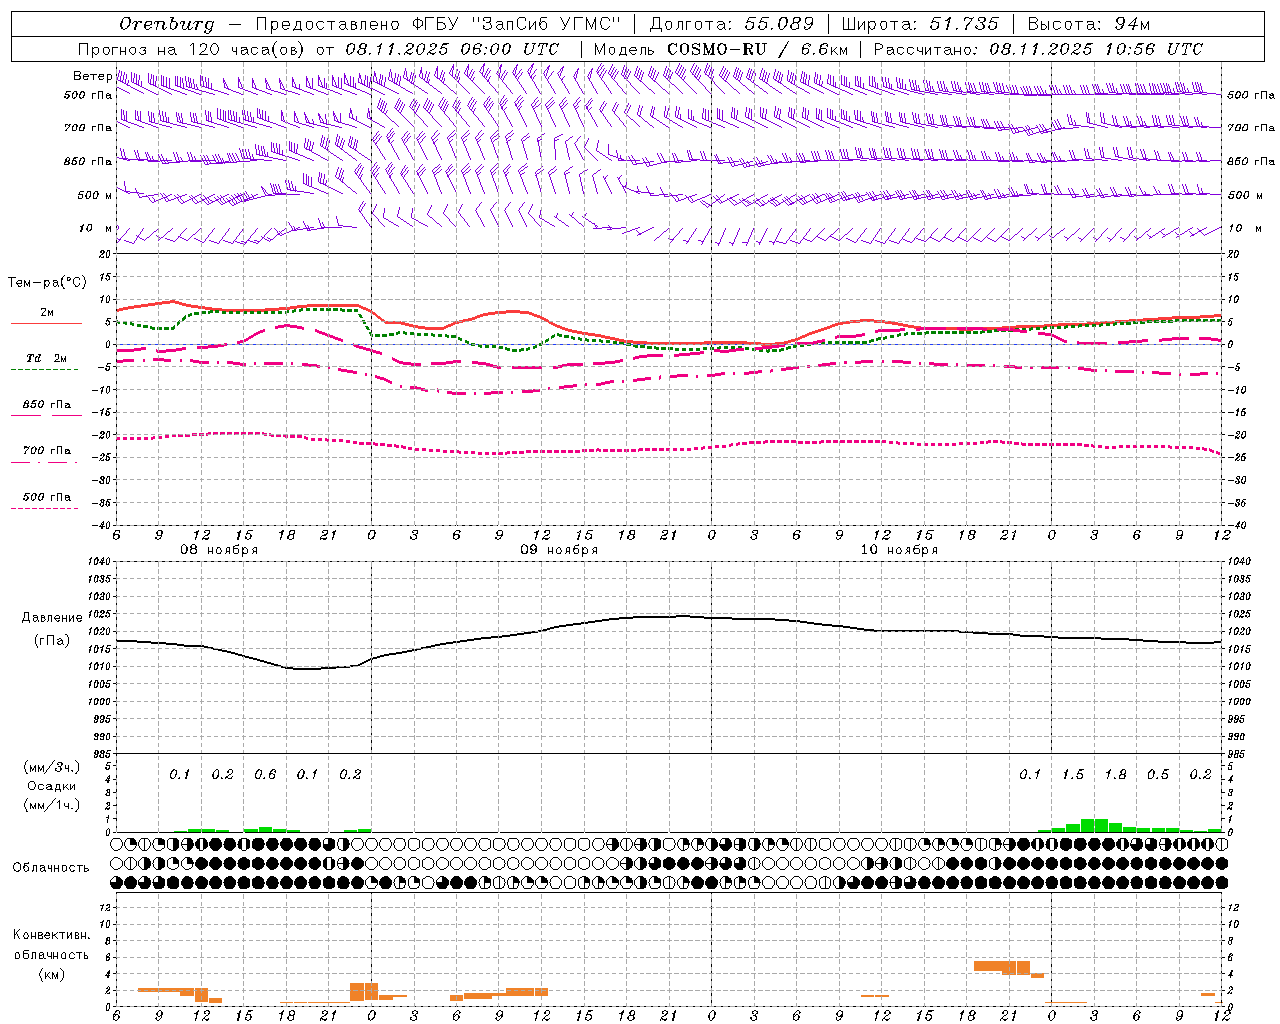Click the 700 гПа entry in temperature legend

coord(47,451)
